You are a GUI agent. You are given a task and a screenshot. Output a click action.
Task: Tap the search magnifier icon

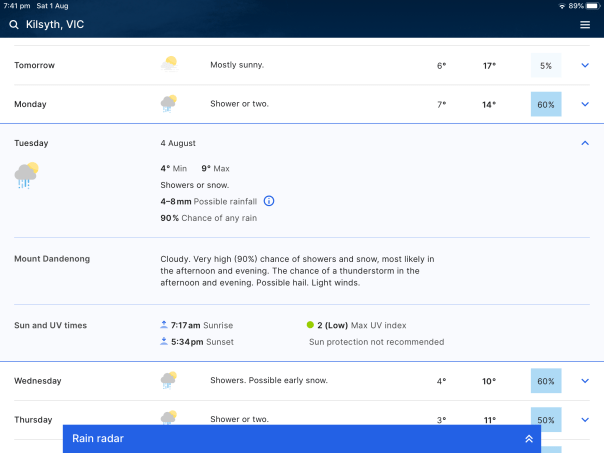(x=14, y=24)
